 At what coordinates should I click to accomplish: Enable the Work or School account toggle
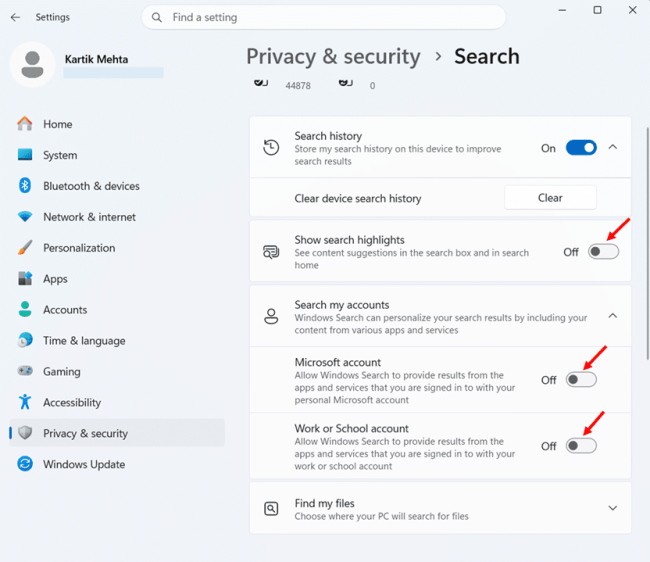coord(581,446)
